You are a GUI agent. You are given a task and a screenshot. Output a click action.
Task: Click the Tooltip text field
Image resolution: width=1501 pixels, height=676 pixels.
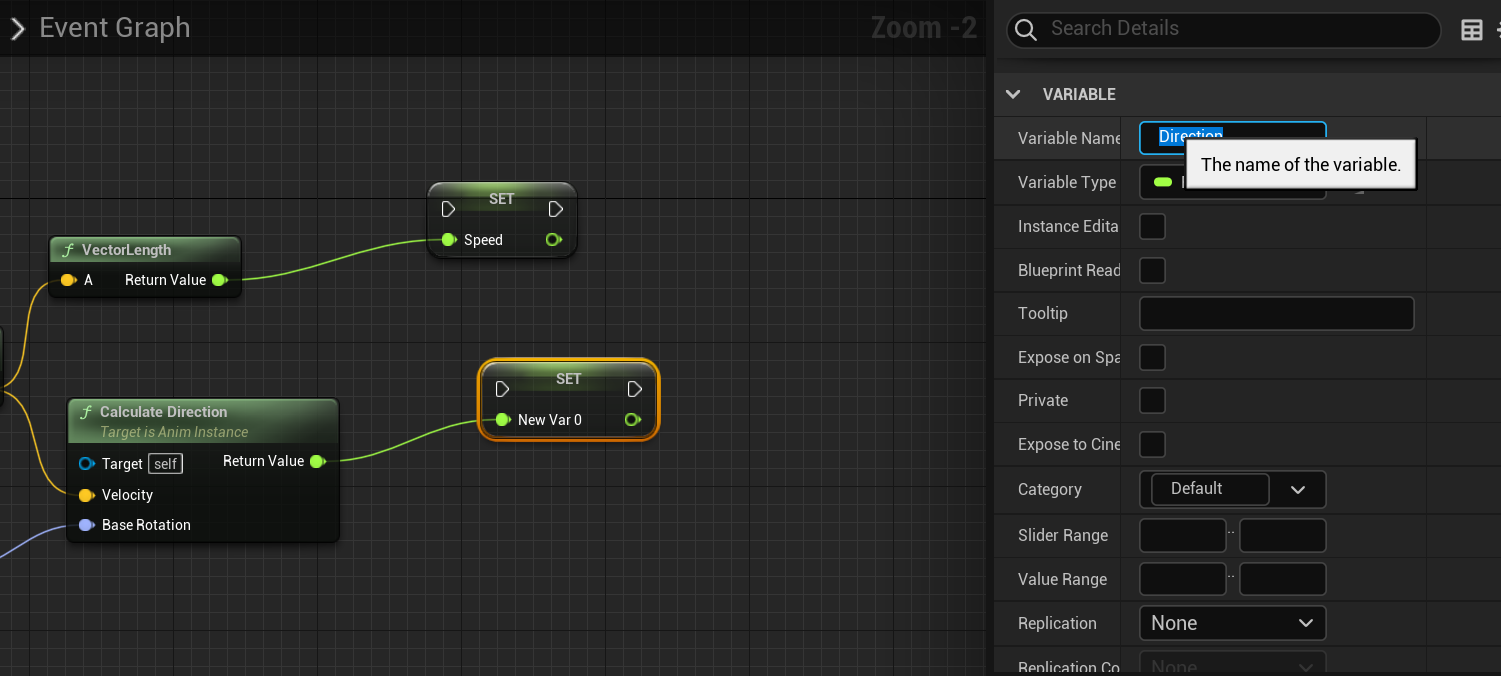click(1276, 313)
